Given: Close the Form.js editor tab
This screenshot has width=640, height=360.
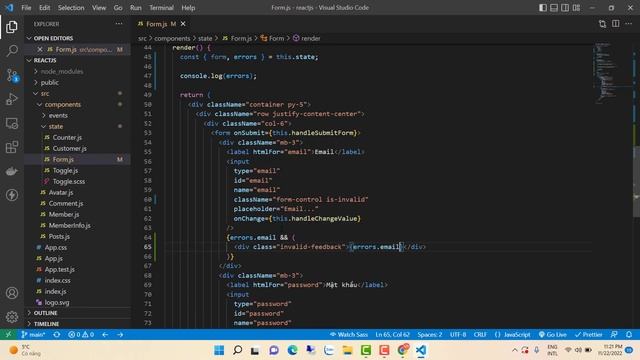Looking at the screenshot, I should pyautogui.click(x=183, y=24).
